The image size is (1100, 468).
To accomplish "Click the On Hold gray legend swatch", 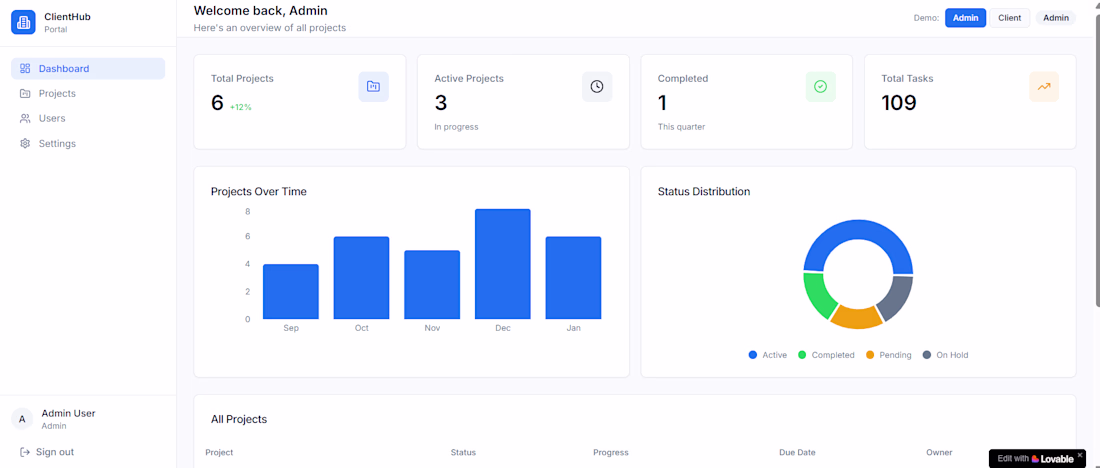I will coord(927,355).
